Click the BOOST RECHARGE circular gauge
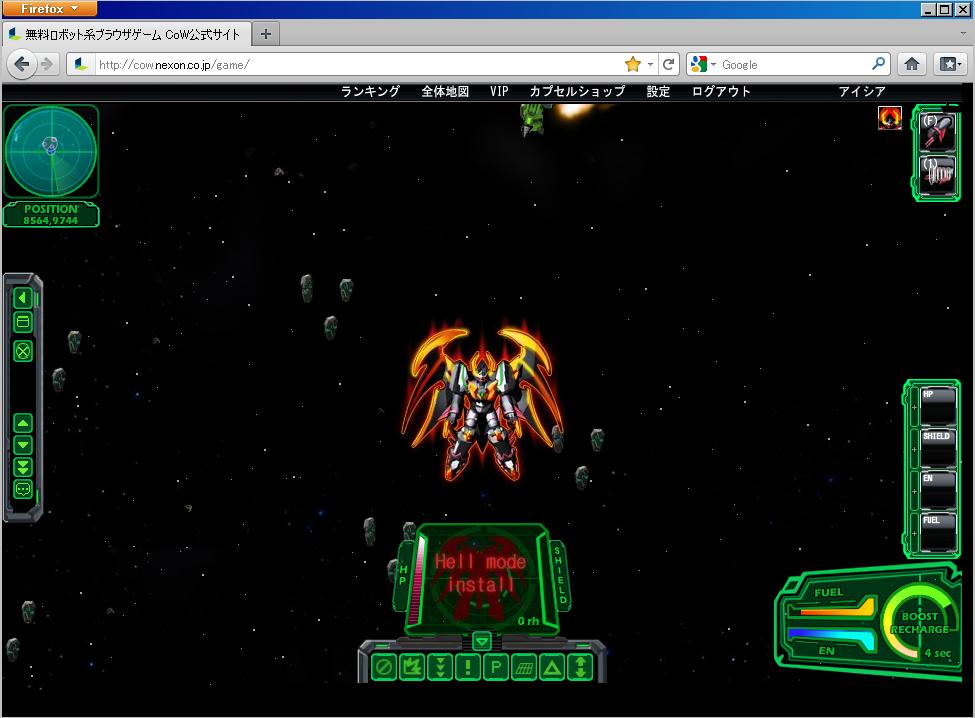 [x=919, y=622]
